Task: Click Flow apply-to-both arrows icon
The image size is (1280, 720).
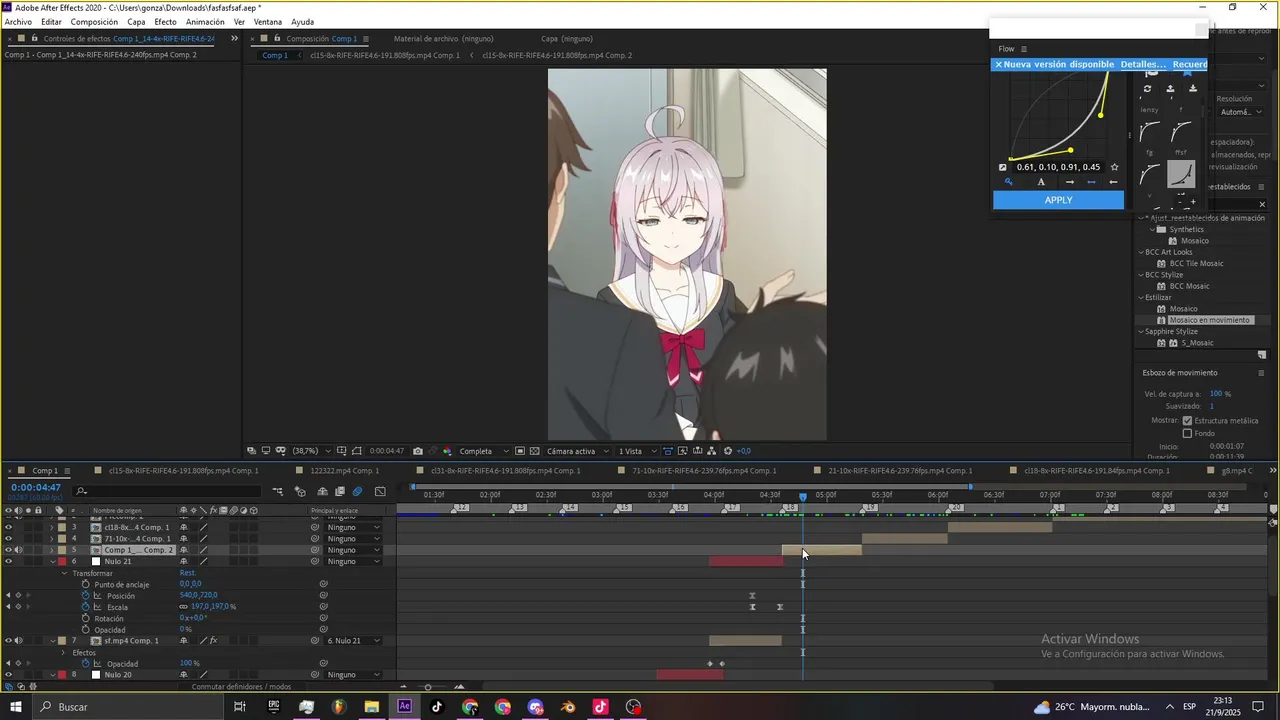Action: 1091,182
